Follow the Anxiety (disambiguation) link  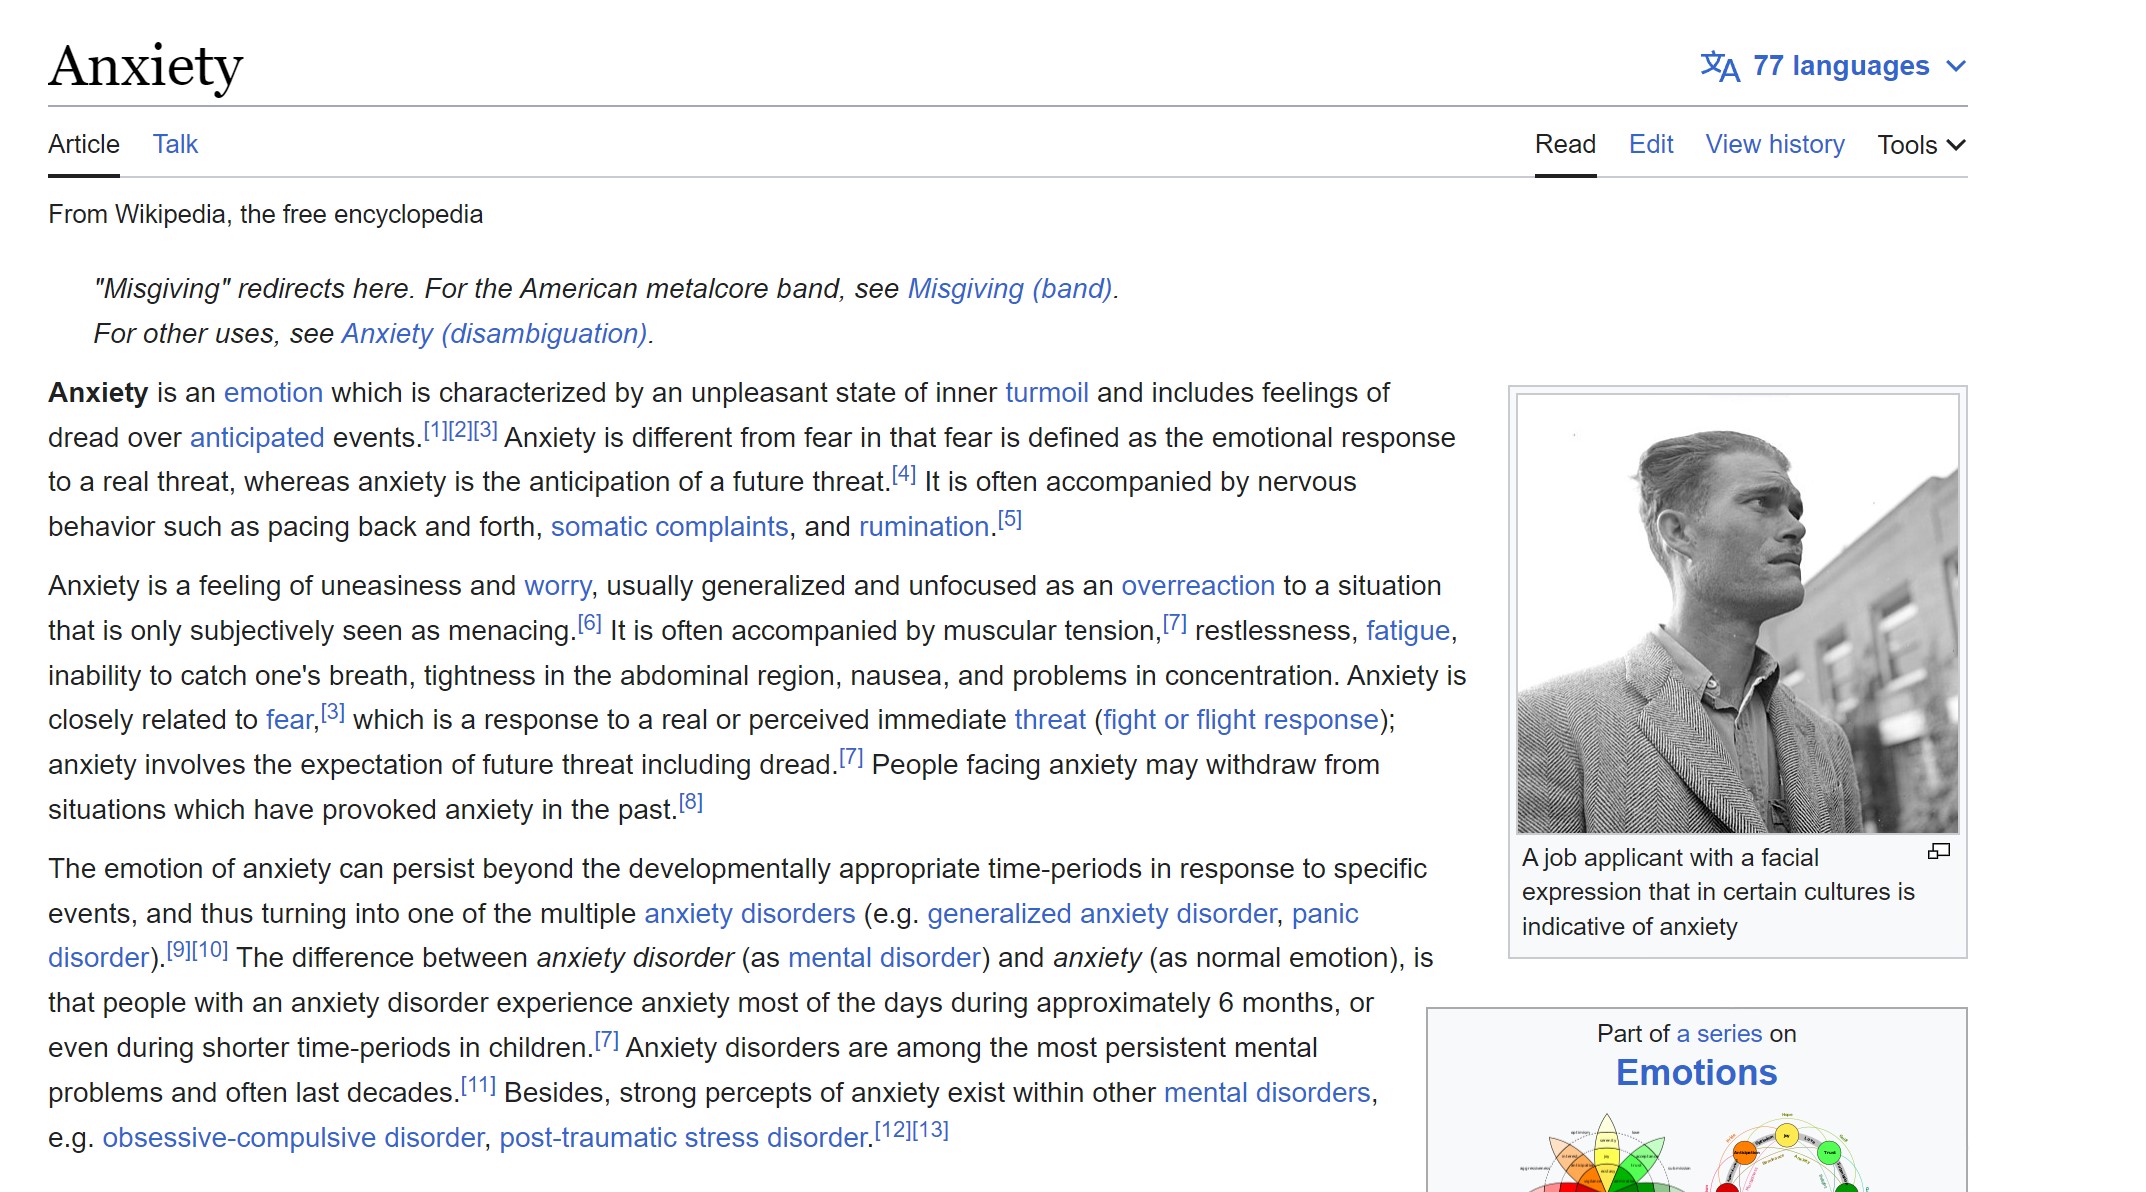[x=494, y=333]
